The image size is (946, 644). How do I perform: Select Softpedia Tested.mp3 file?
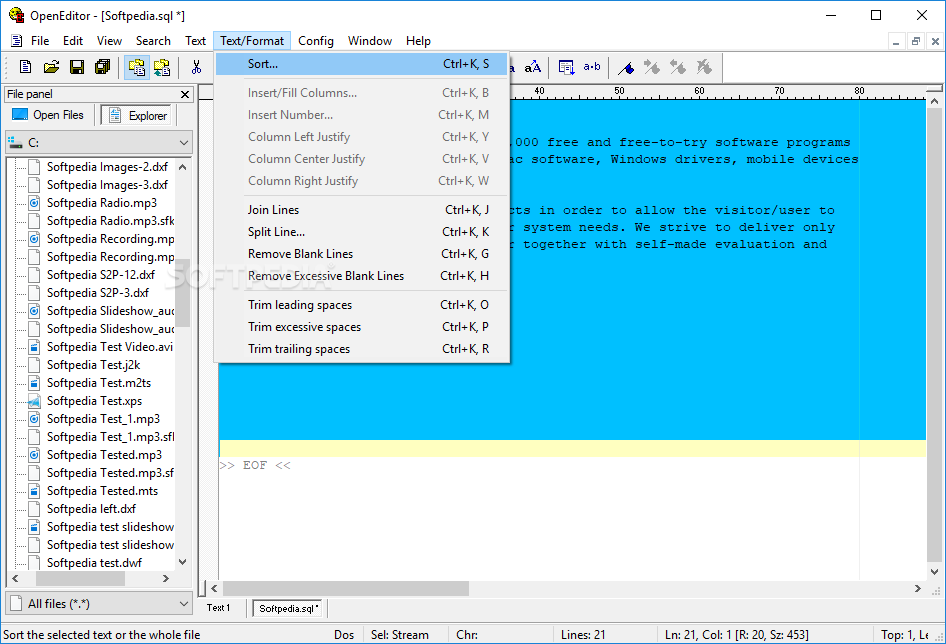point(104,455)
